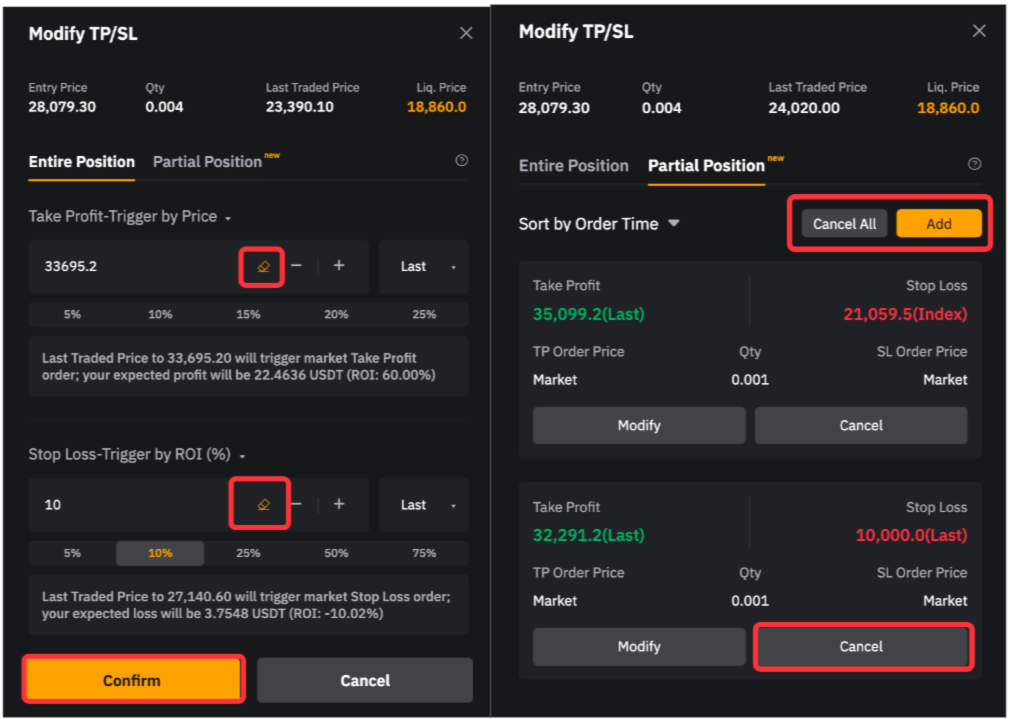1011x719 pixels.
Task: Clear the Take Profit price using the eraser icon
Action: (261, 266)
